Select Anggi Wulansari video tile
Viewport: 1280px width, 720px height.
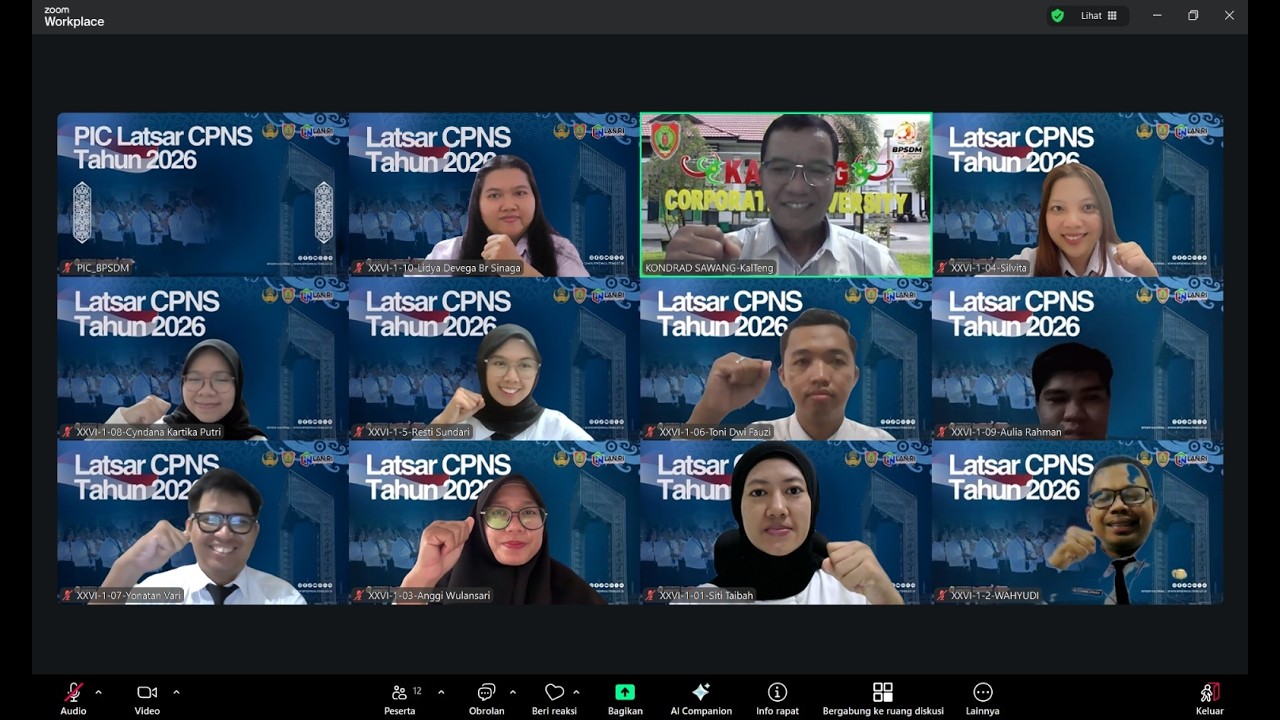(493, 523)
